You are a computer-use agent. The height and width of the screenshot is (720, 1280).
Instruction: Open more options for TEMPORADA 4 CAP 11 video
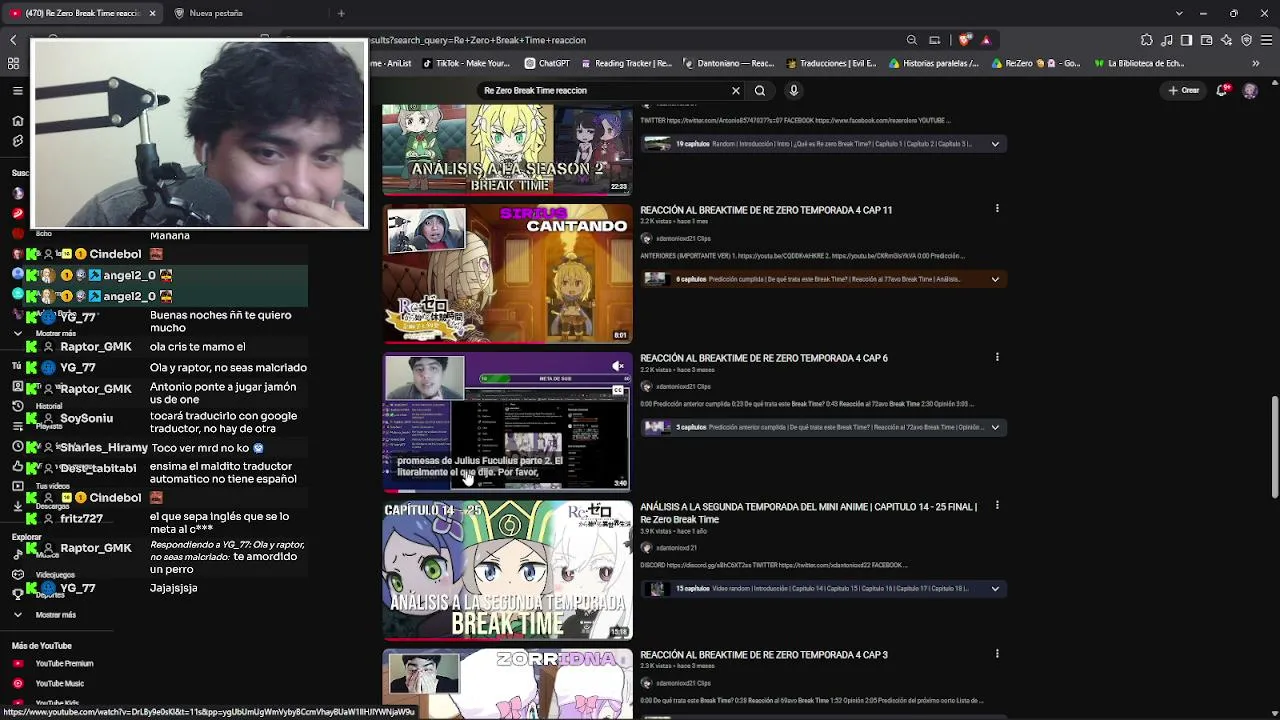click(997, 209)
